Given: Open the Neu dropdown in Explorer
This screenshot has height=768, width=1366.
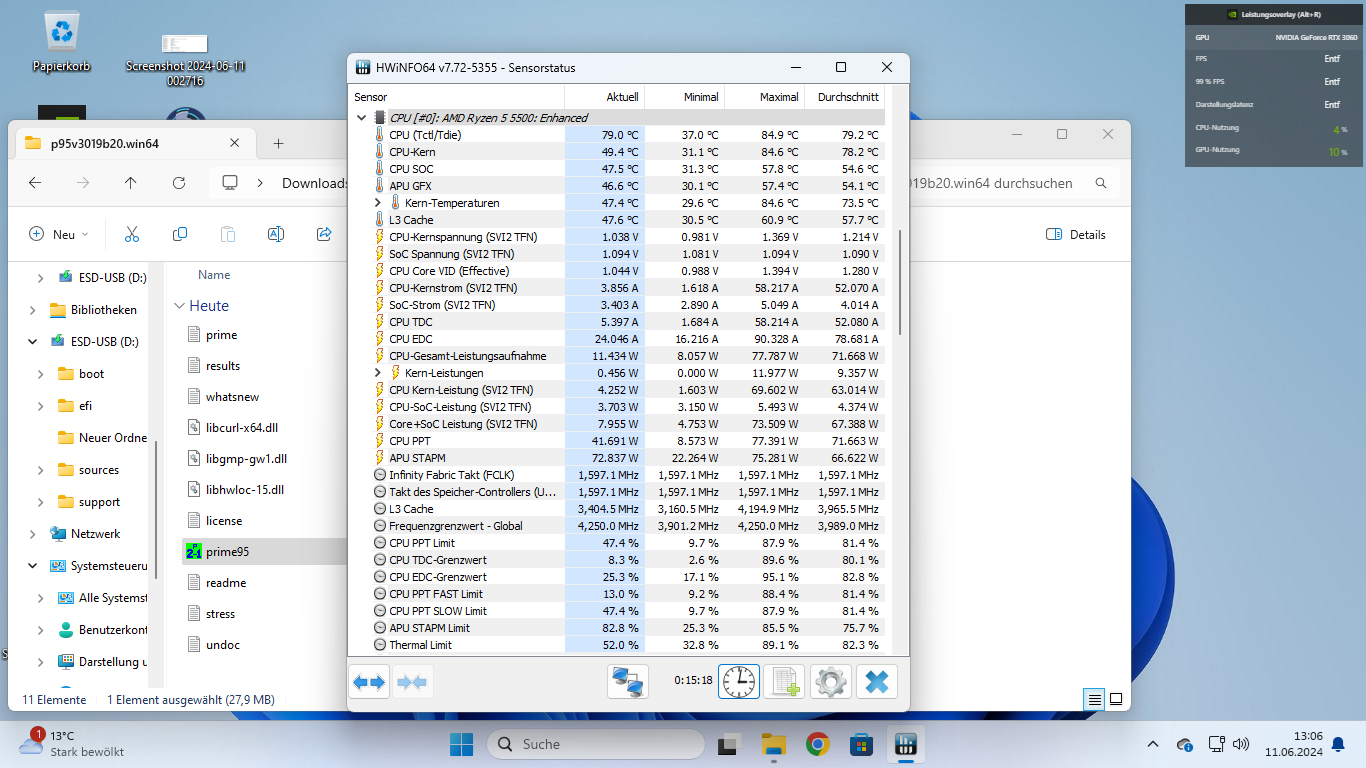Looking at the screenshot, I should click(x=59, y=234).
